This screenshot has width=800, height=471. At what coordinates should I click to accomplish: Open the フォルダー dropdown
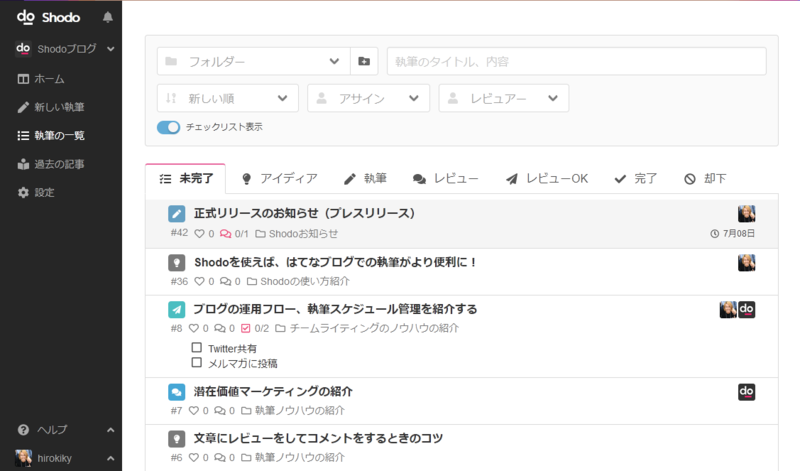coord(254,61)
